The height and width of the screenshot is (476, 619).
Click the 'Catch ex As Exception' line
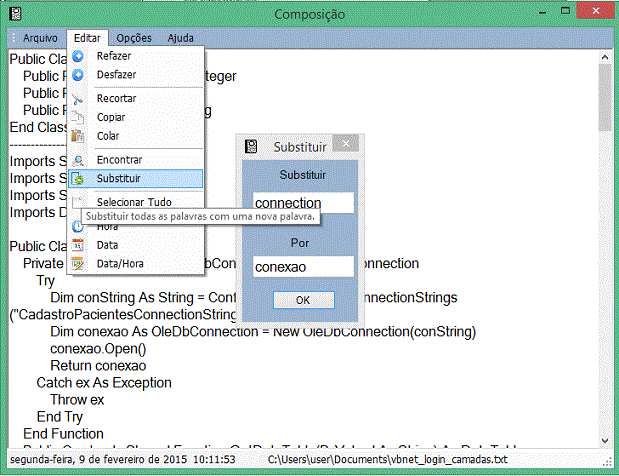click(104, 383)
